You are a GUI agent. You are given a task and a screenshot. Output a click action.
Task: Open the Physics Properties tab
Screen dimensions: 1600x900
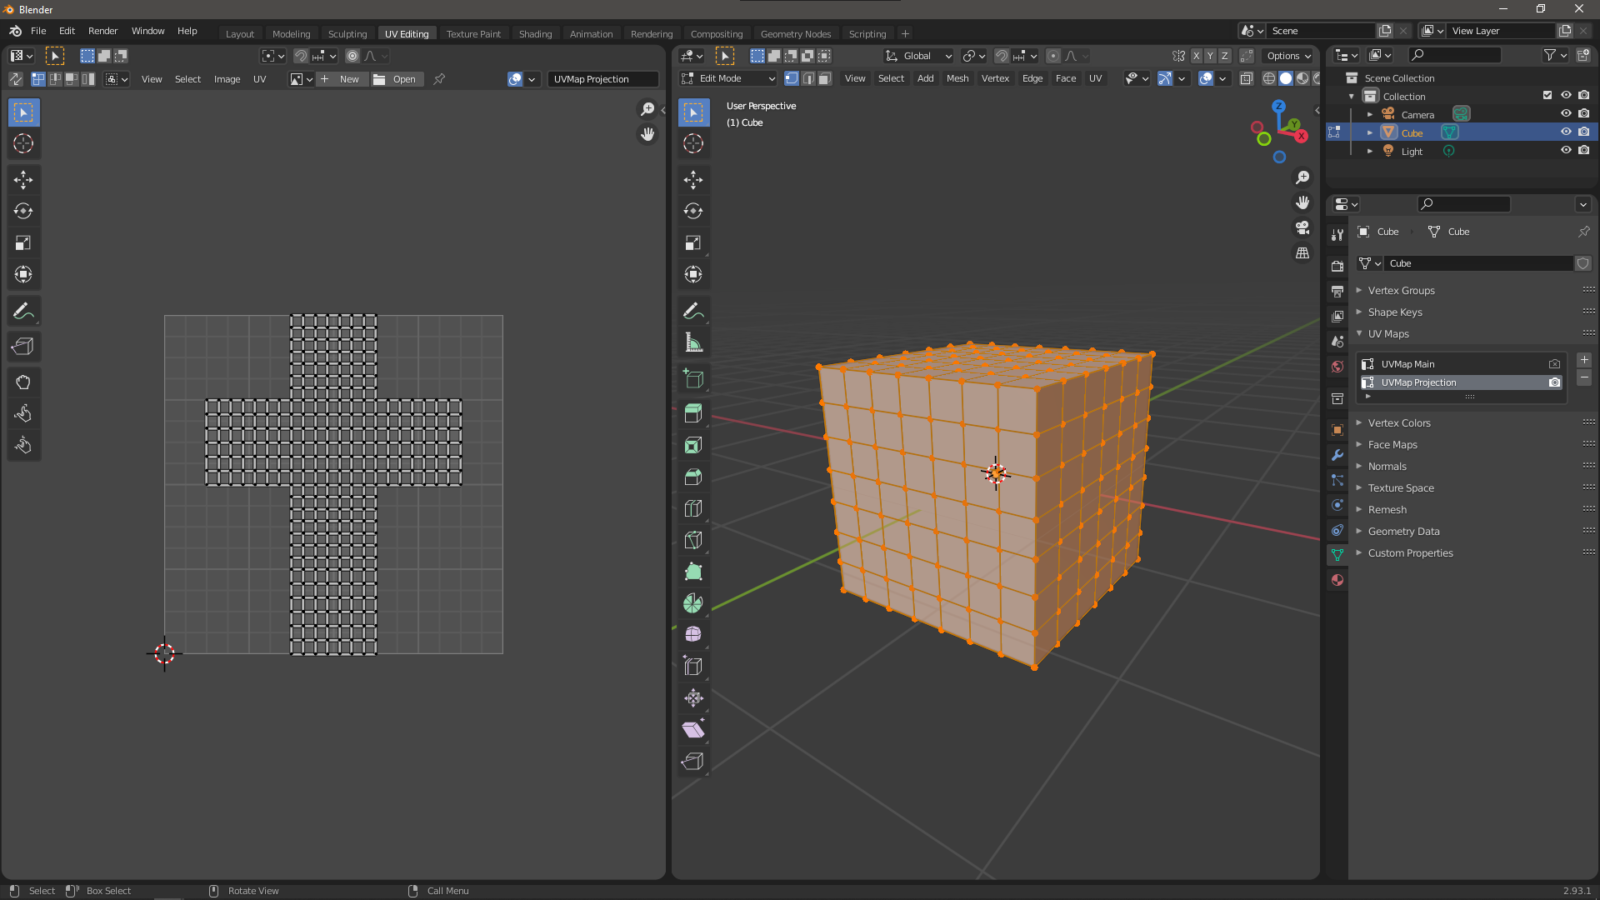(1337, 507)
